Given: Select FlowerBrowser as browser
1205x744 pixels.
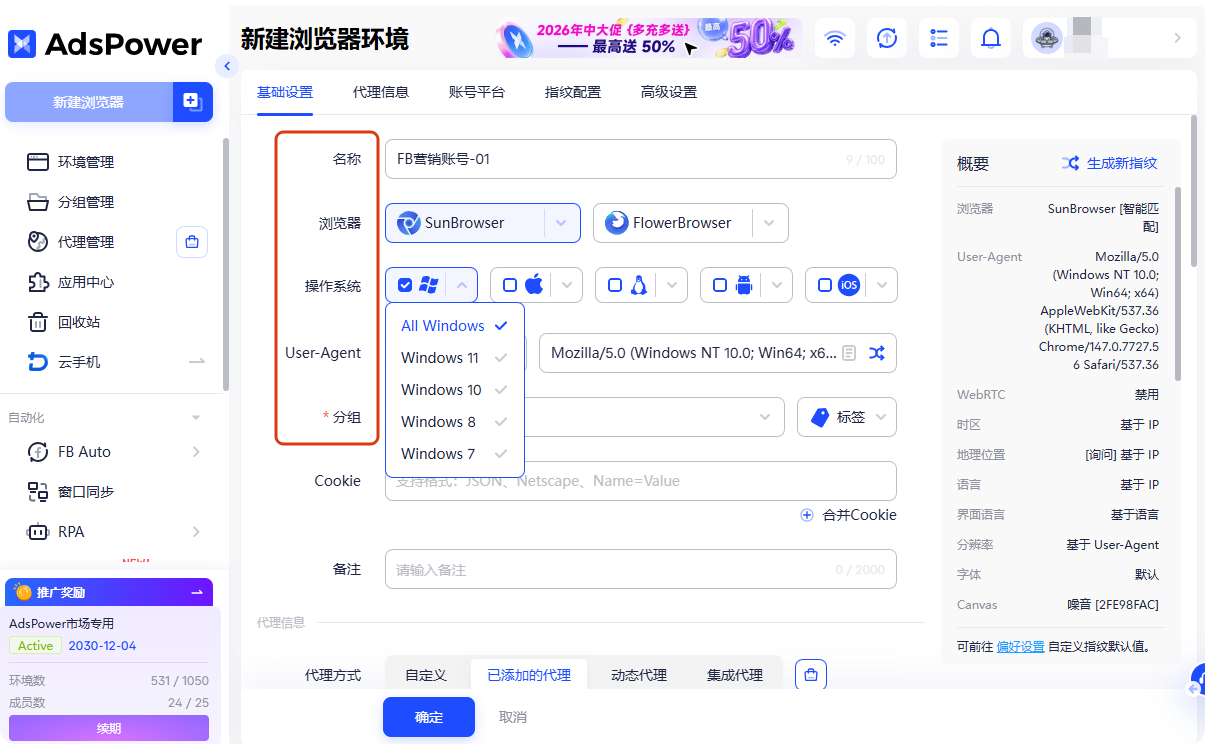Looking at the screenshot, I should pos(672,223).
